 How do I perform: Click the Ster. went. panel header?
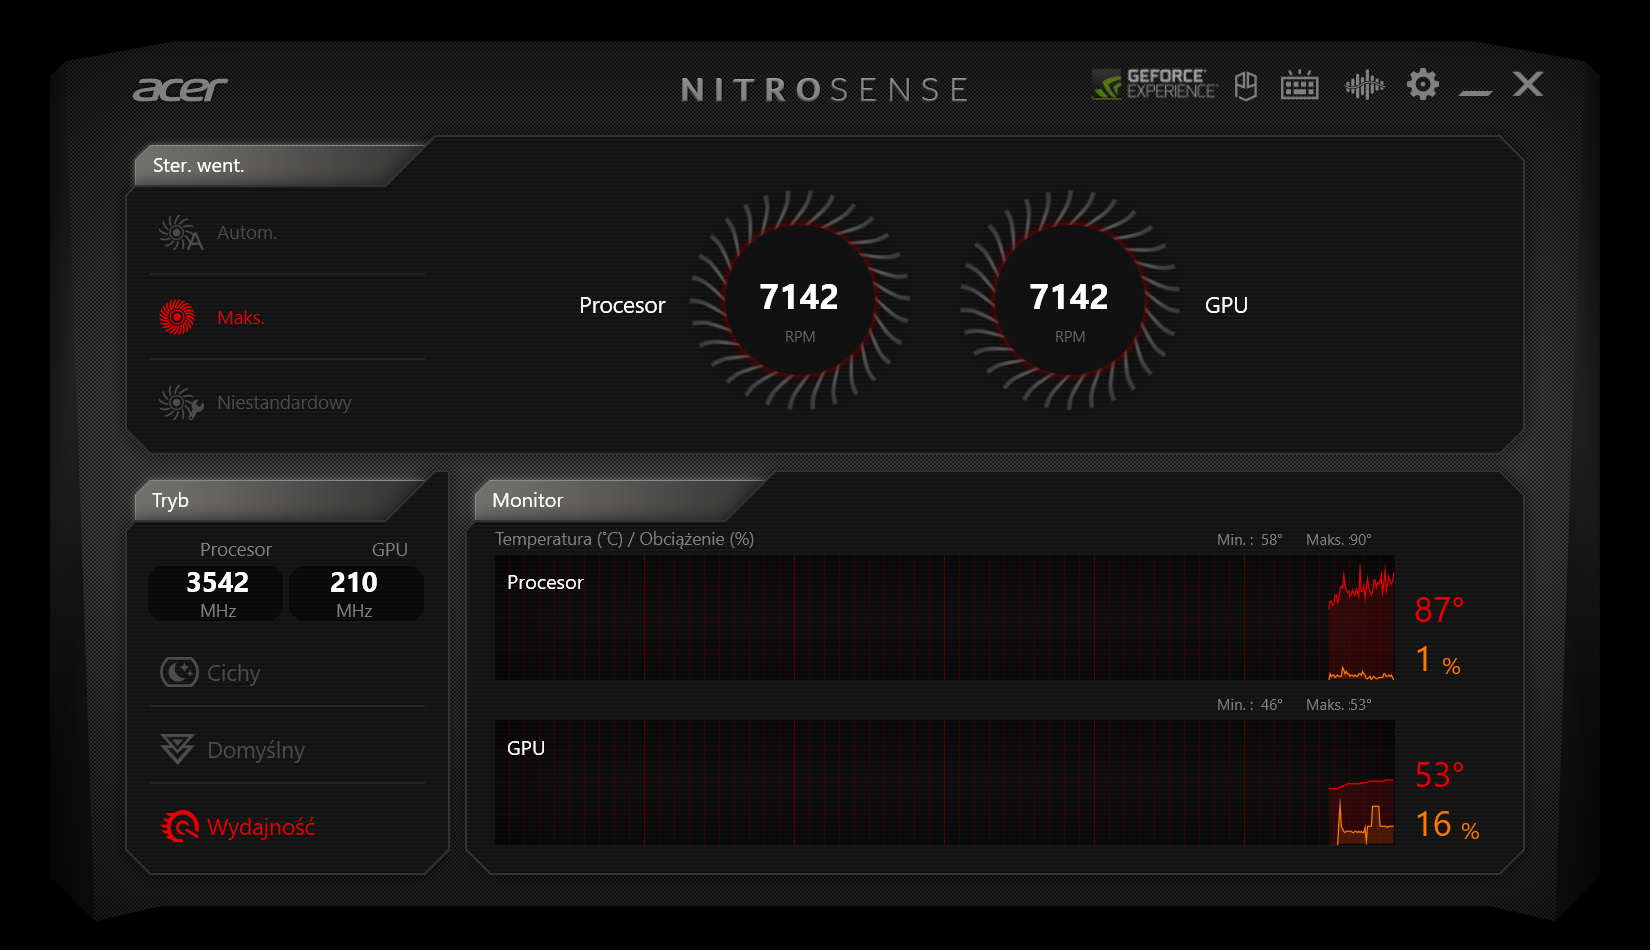278,166
